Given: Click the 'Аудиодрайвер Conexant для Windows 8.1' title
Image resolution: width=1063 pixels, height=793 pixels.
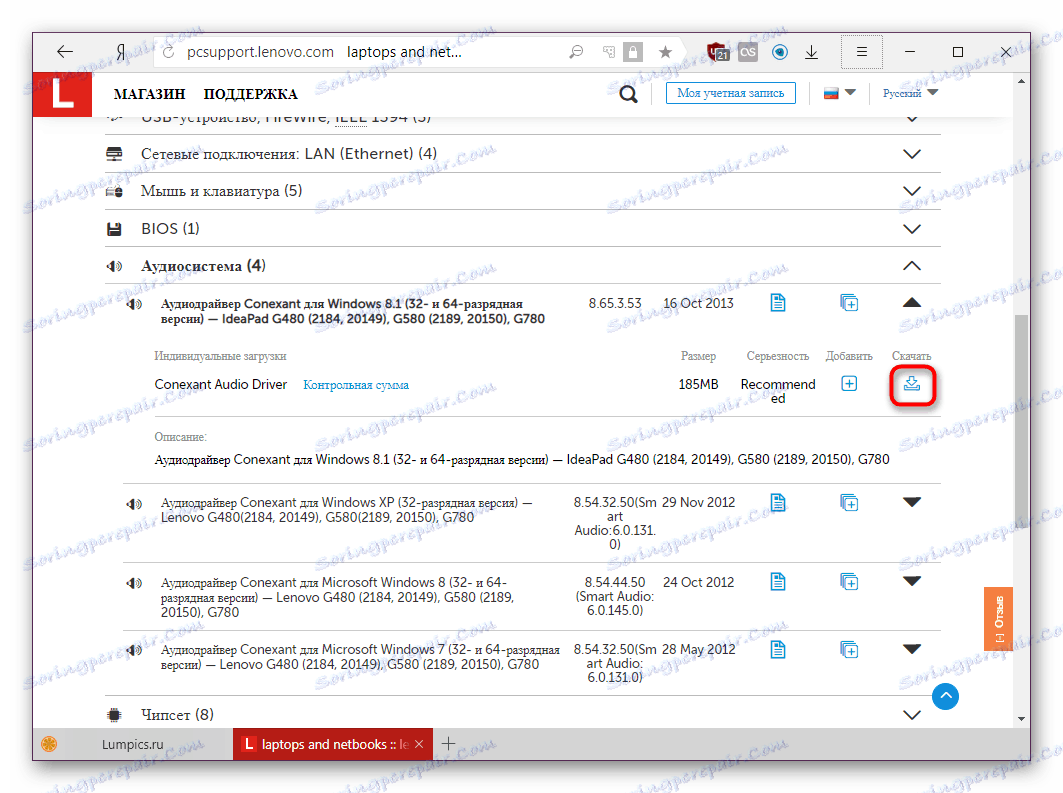Looking at the screenshot, I should click(353, 311).
